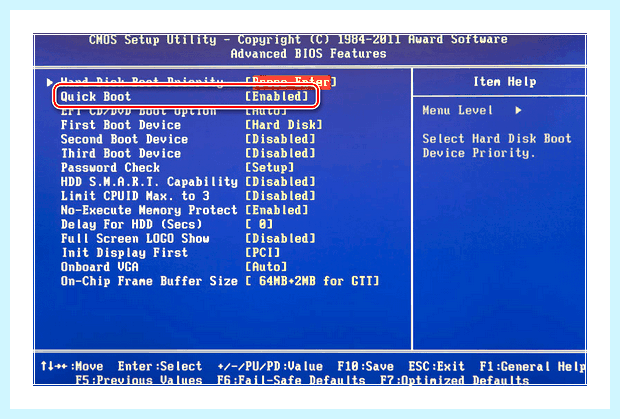Select the Limit CPUID Max. to 3 label
This screenshot has width=620, height=419.
(x=135, y=196)
